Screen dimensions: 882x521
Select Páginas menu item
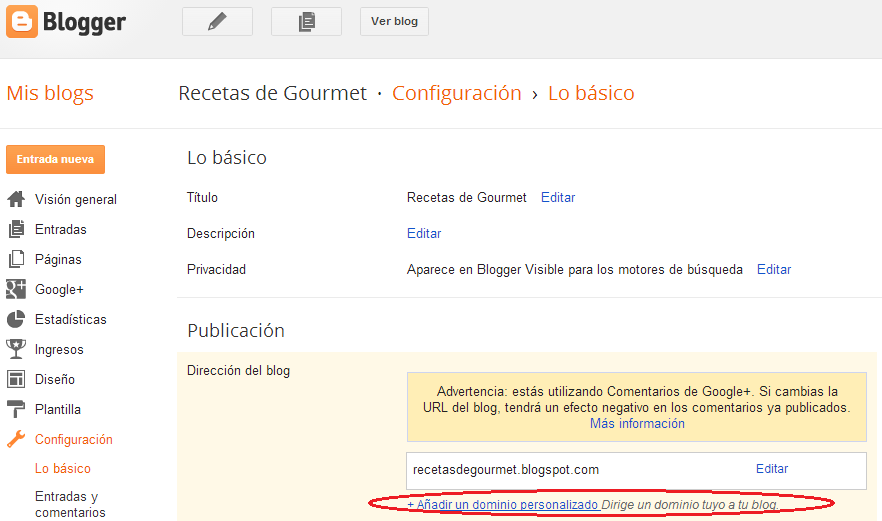point(58,259)
